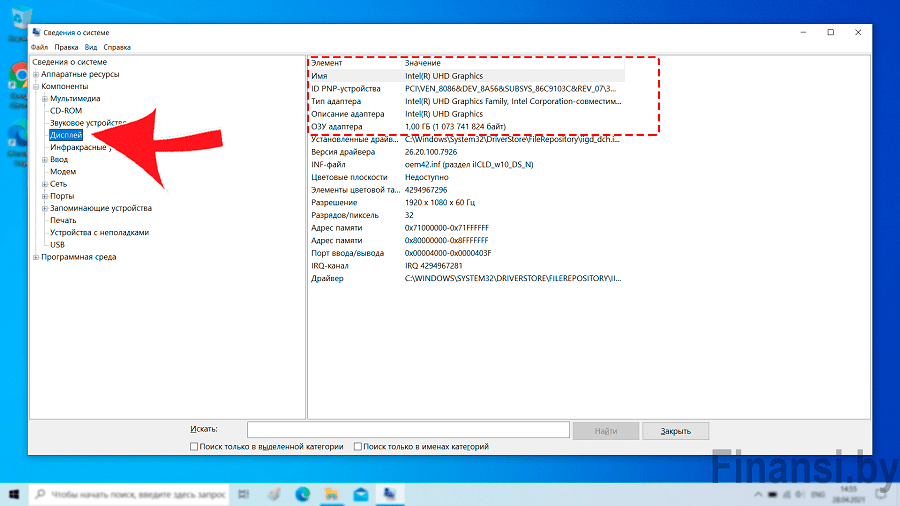Viewport: 900px width, 506px height.
Task: Expand Аппаратные ресурсы tree node
Action: click(36, 75)
